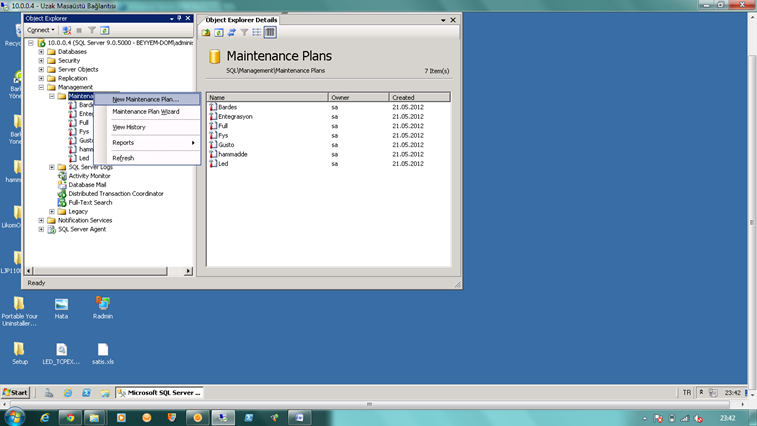Open the Reports submenu

coord(152,143)
